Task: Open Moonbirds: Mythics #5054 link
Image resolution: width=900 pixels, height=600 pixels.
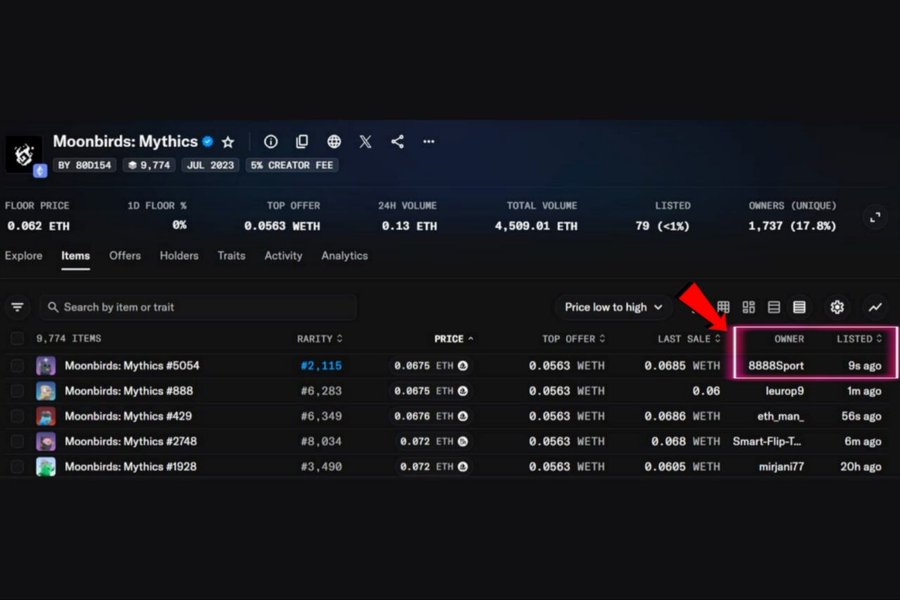Action: coord(132,366)
